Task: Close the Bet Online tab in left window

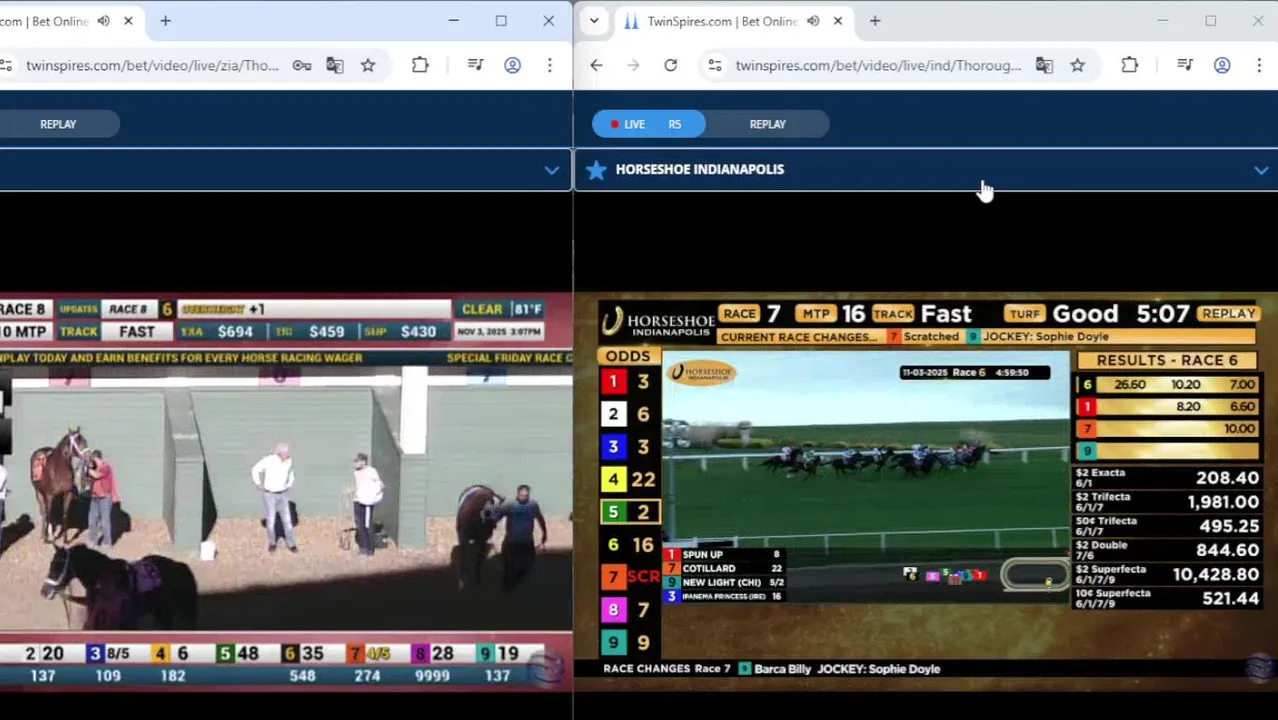Action: point(128,21)
